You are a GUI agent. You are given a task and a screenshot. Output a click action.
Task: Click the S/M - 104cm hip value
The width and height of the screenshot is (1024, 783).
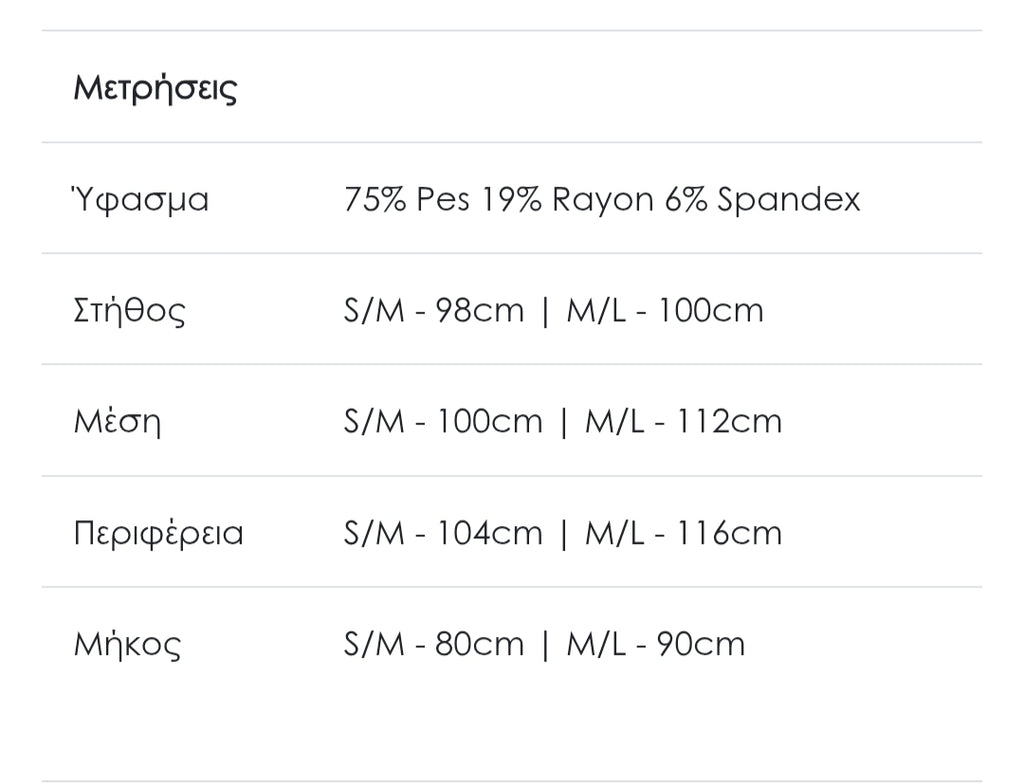[x=442, y=532]
